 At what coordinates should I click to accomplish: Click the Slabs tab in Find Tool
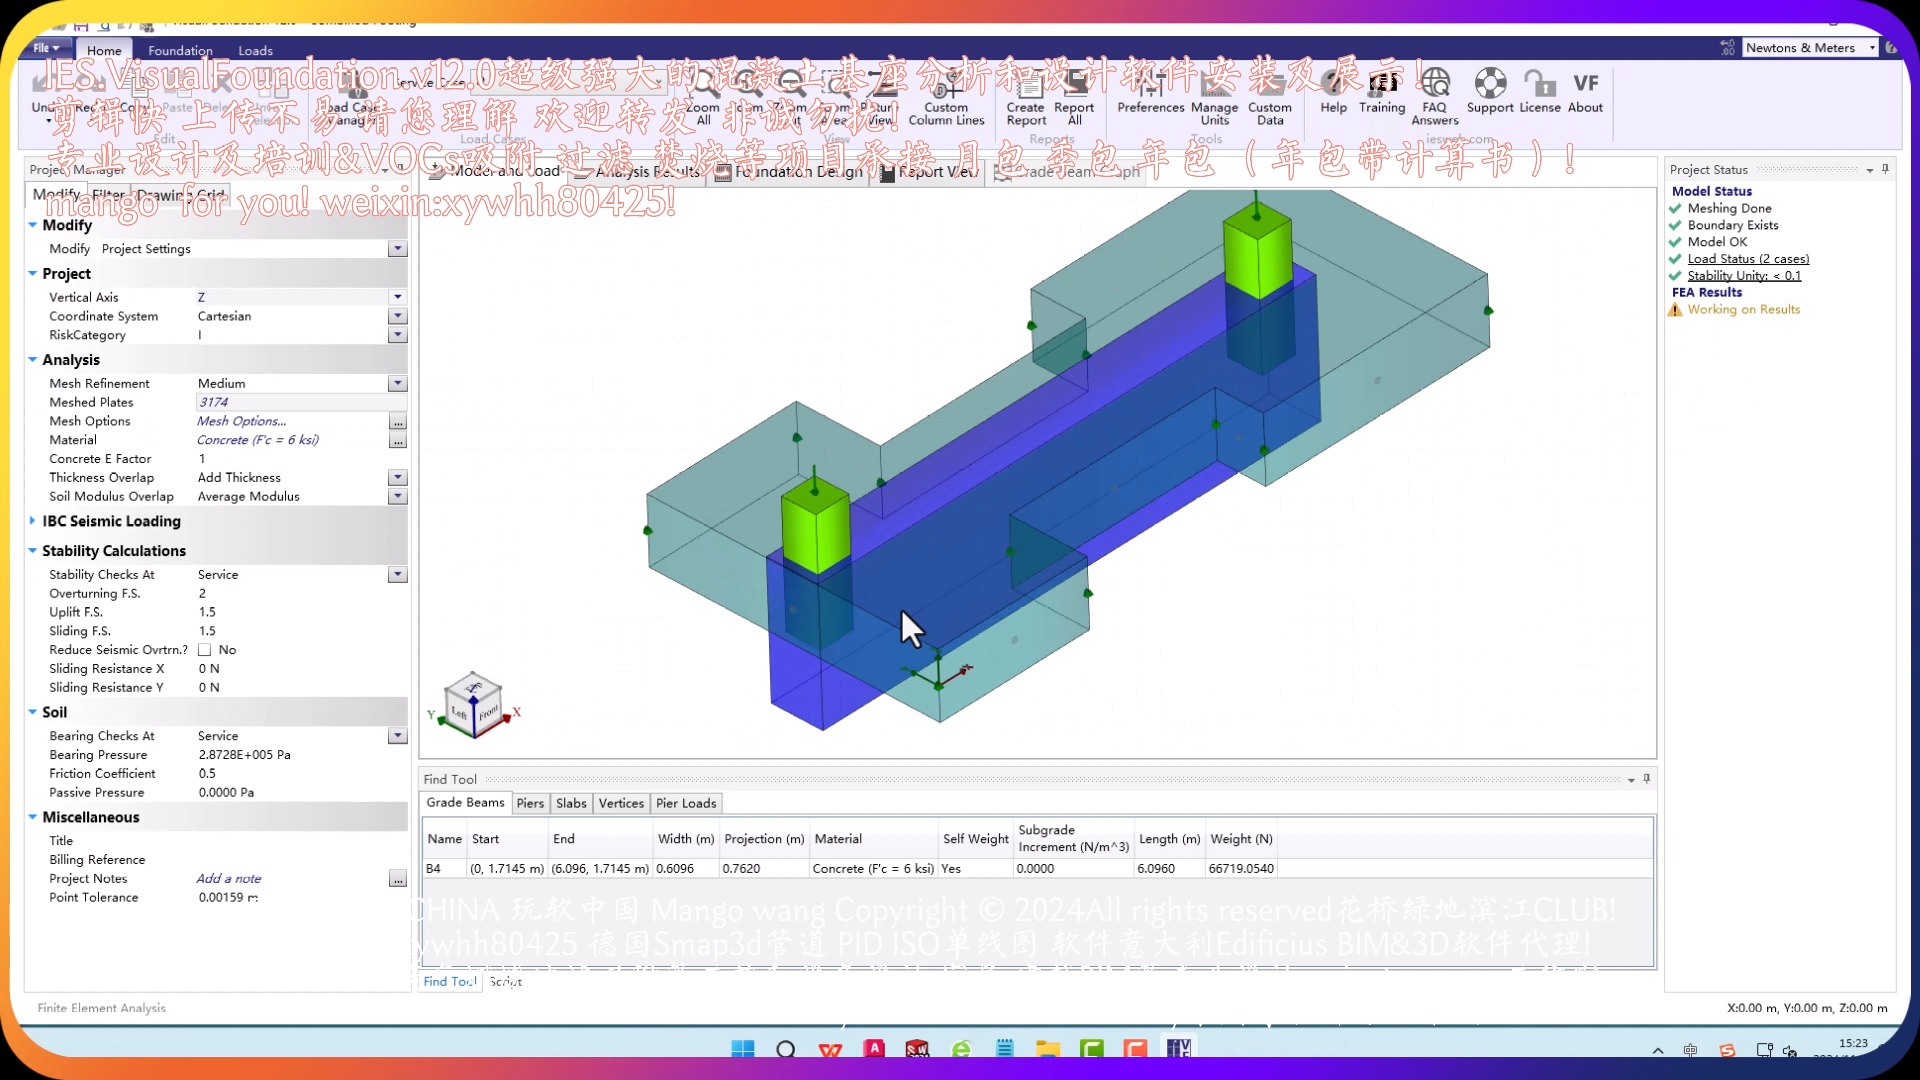click(x=570, y=803)
